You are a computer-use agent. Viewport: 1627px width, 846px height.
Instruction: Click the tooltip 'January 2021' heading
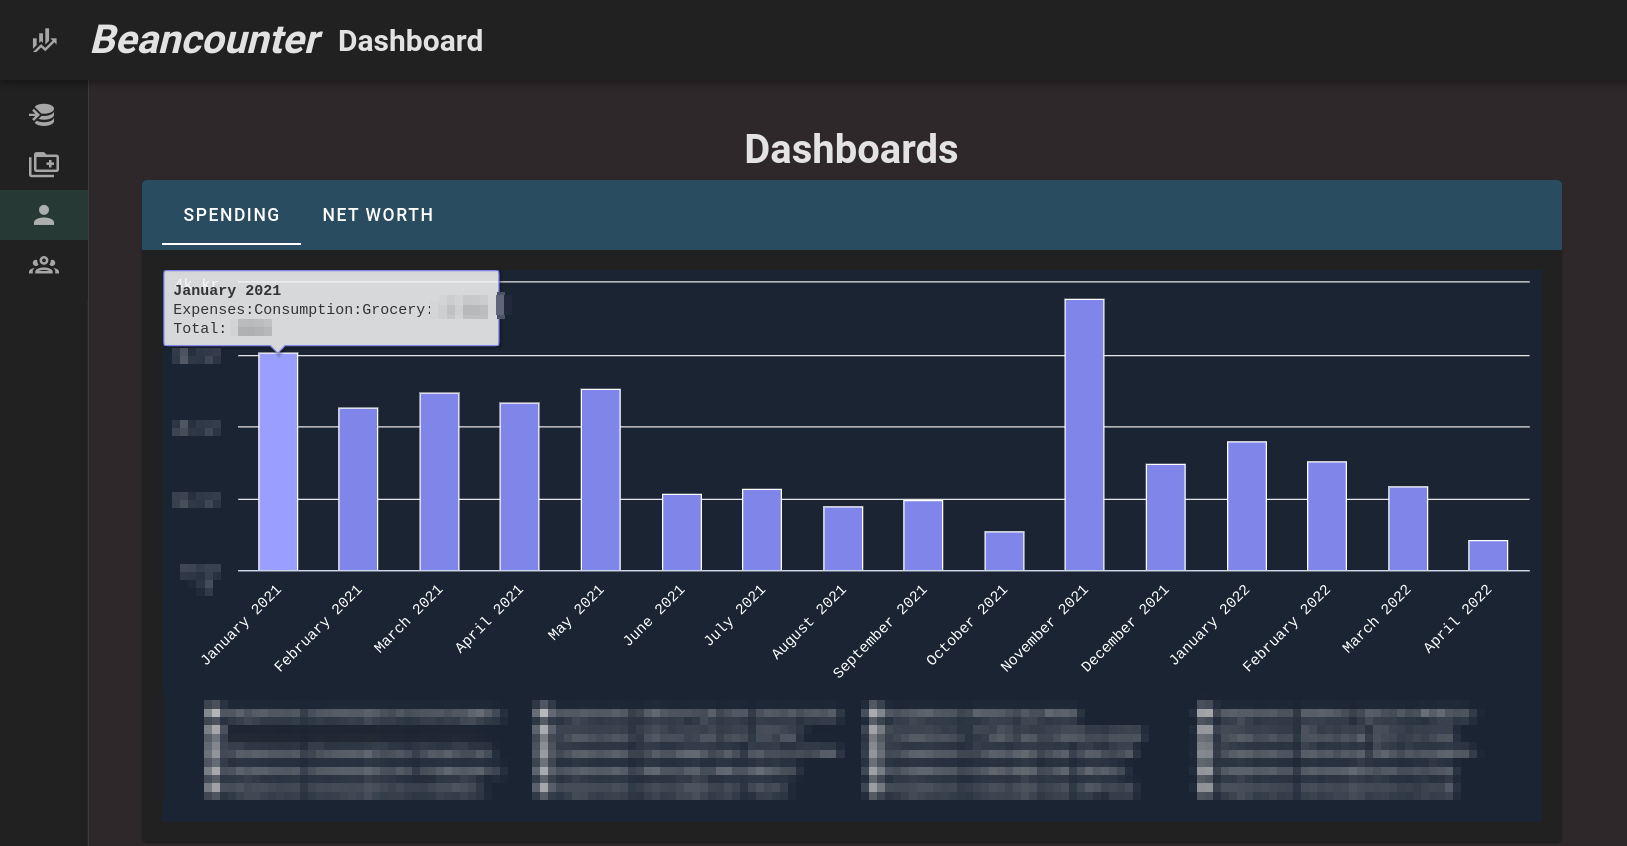click(227, 290)
